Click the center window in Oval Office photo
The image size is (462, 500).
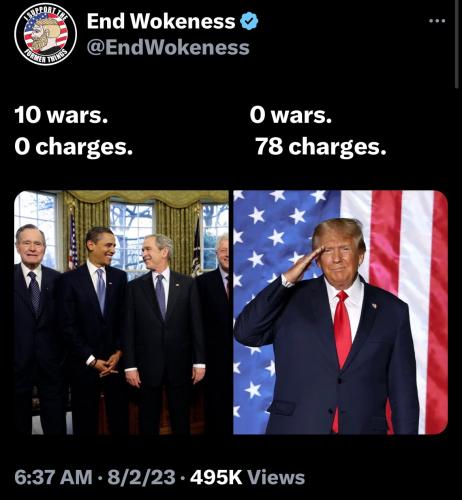(x=132, y=233)
